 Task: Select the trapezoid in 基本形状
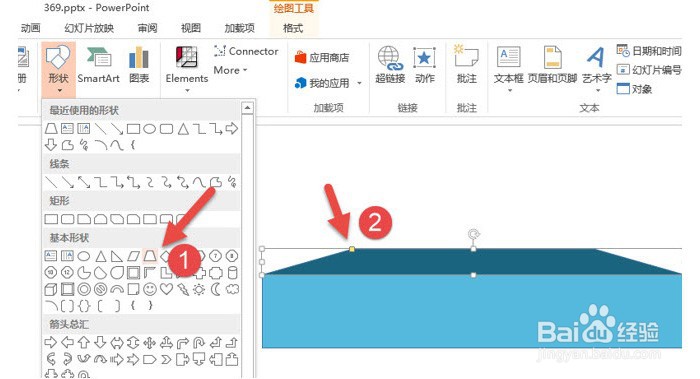[150, 256]
